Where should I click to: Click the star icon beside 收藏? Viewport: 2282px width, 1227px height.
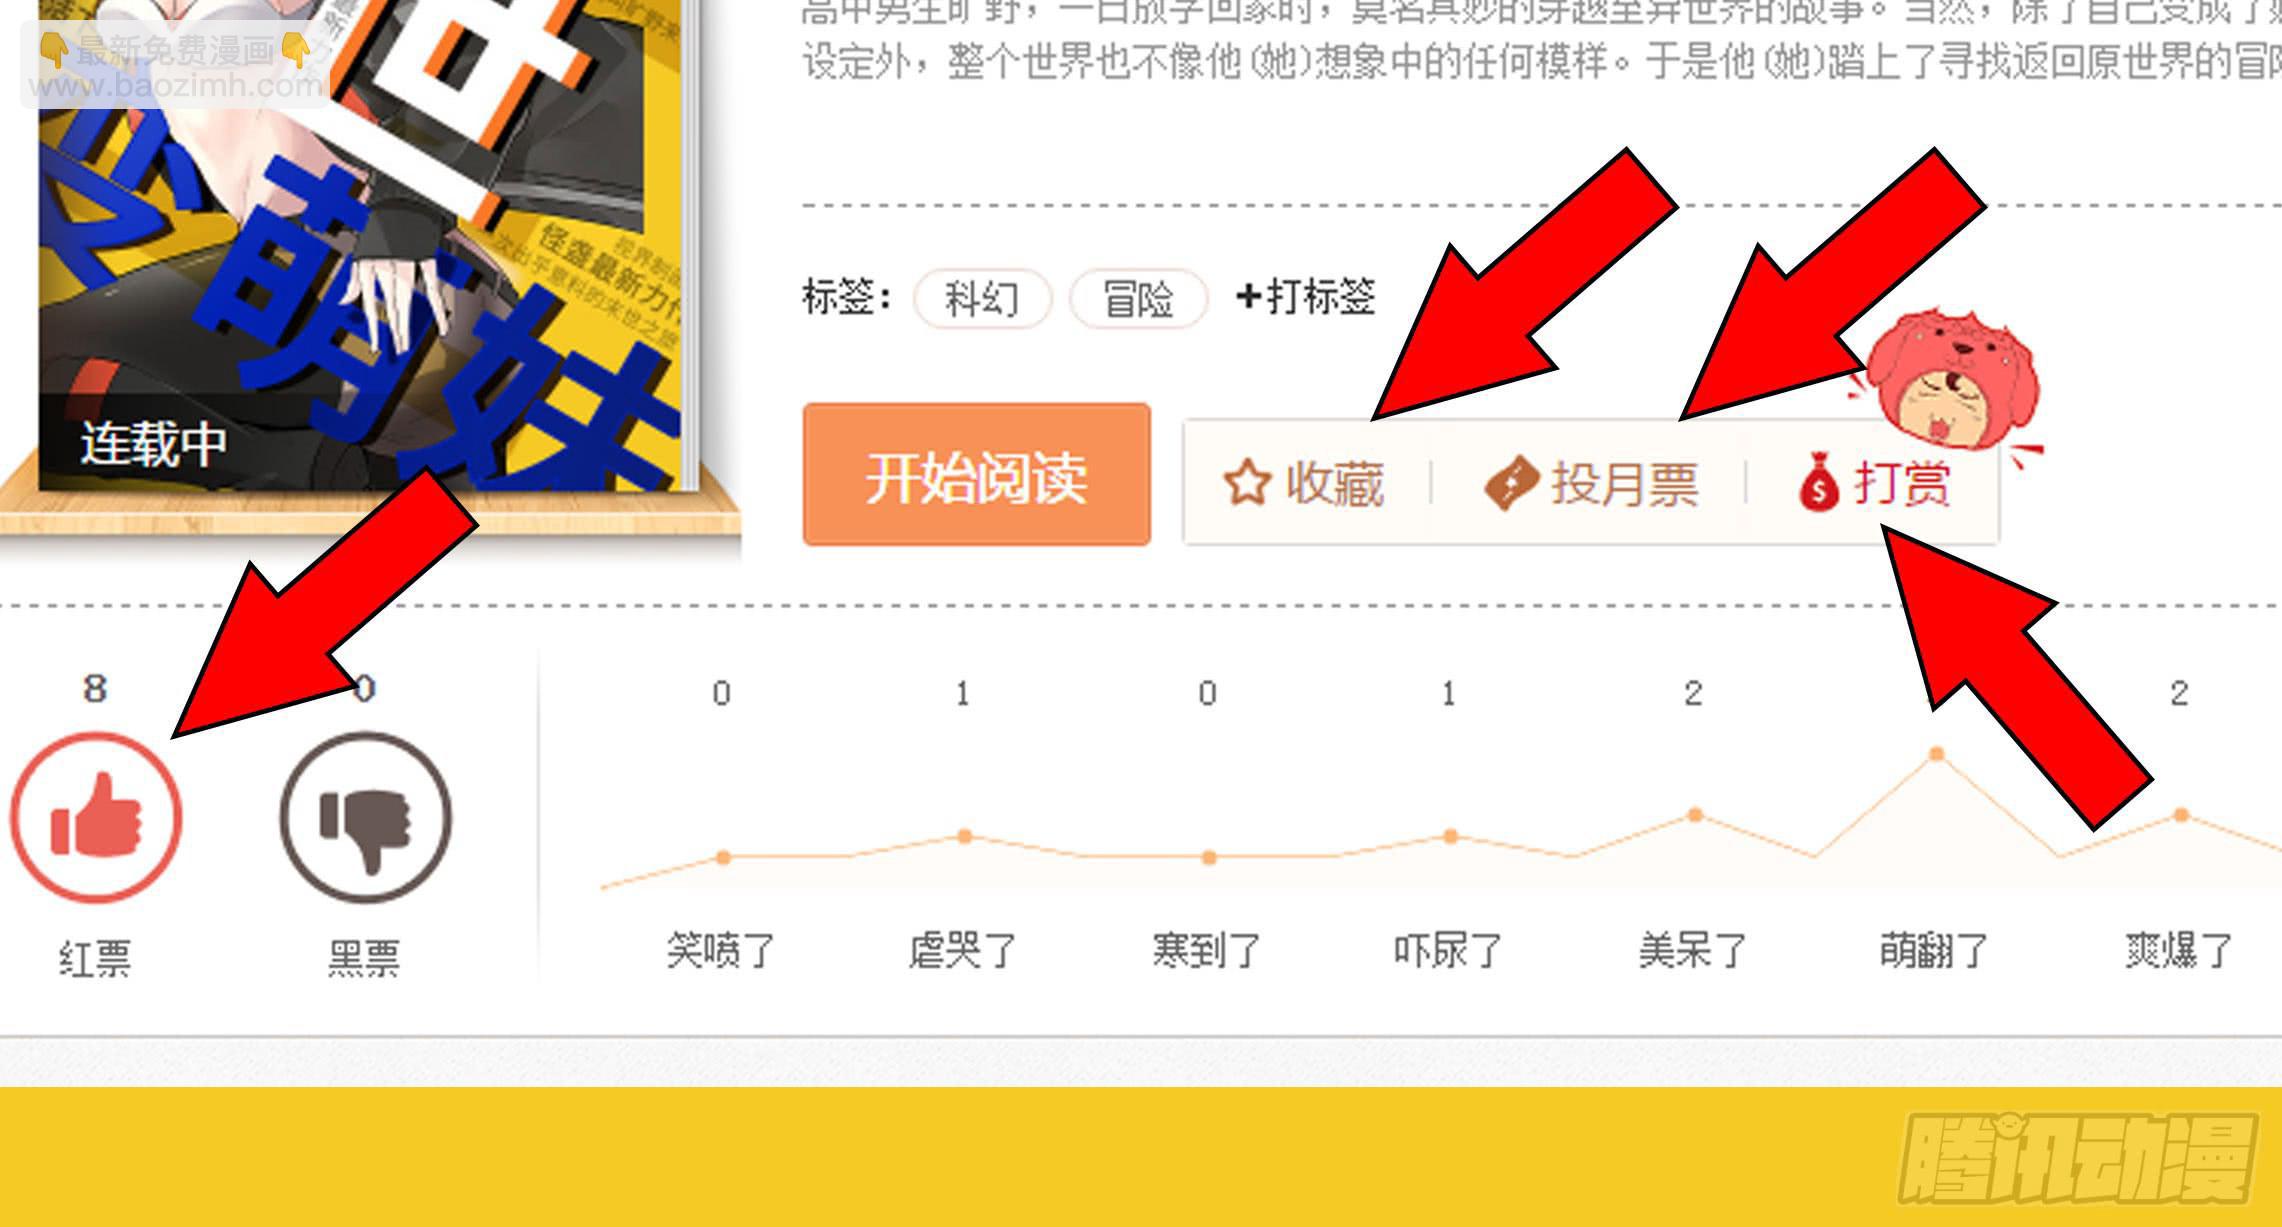tap(1247, 484)
